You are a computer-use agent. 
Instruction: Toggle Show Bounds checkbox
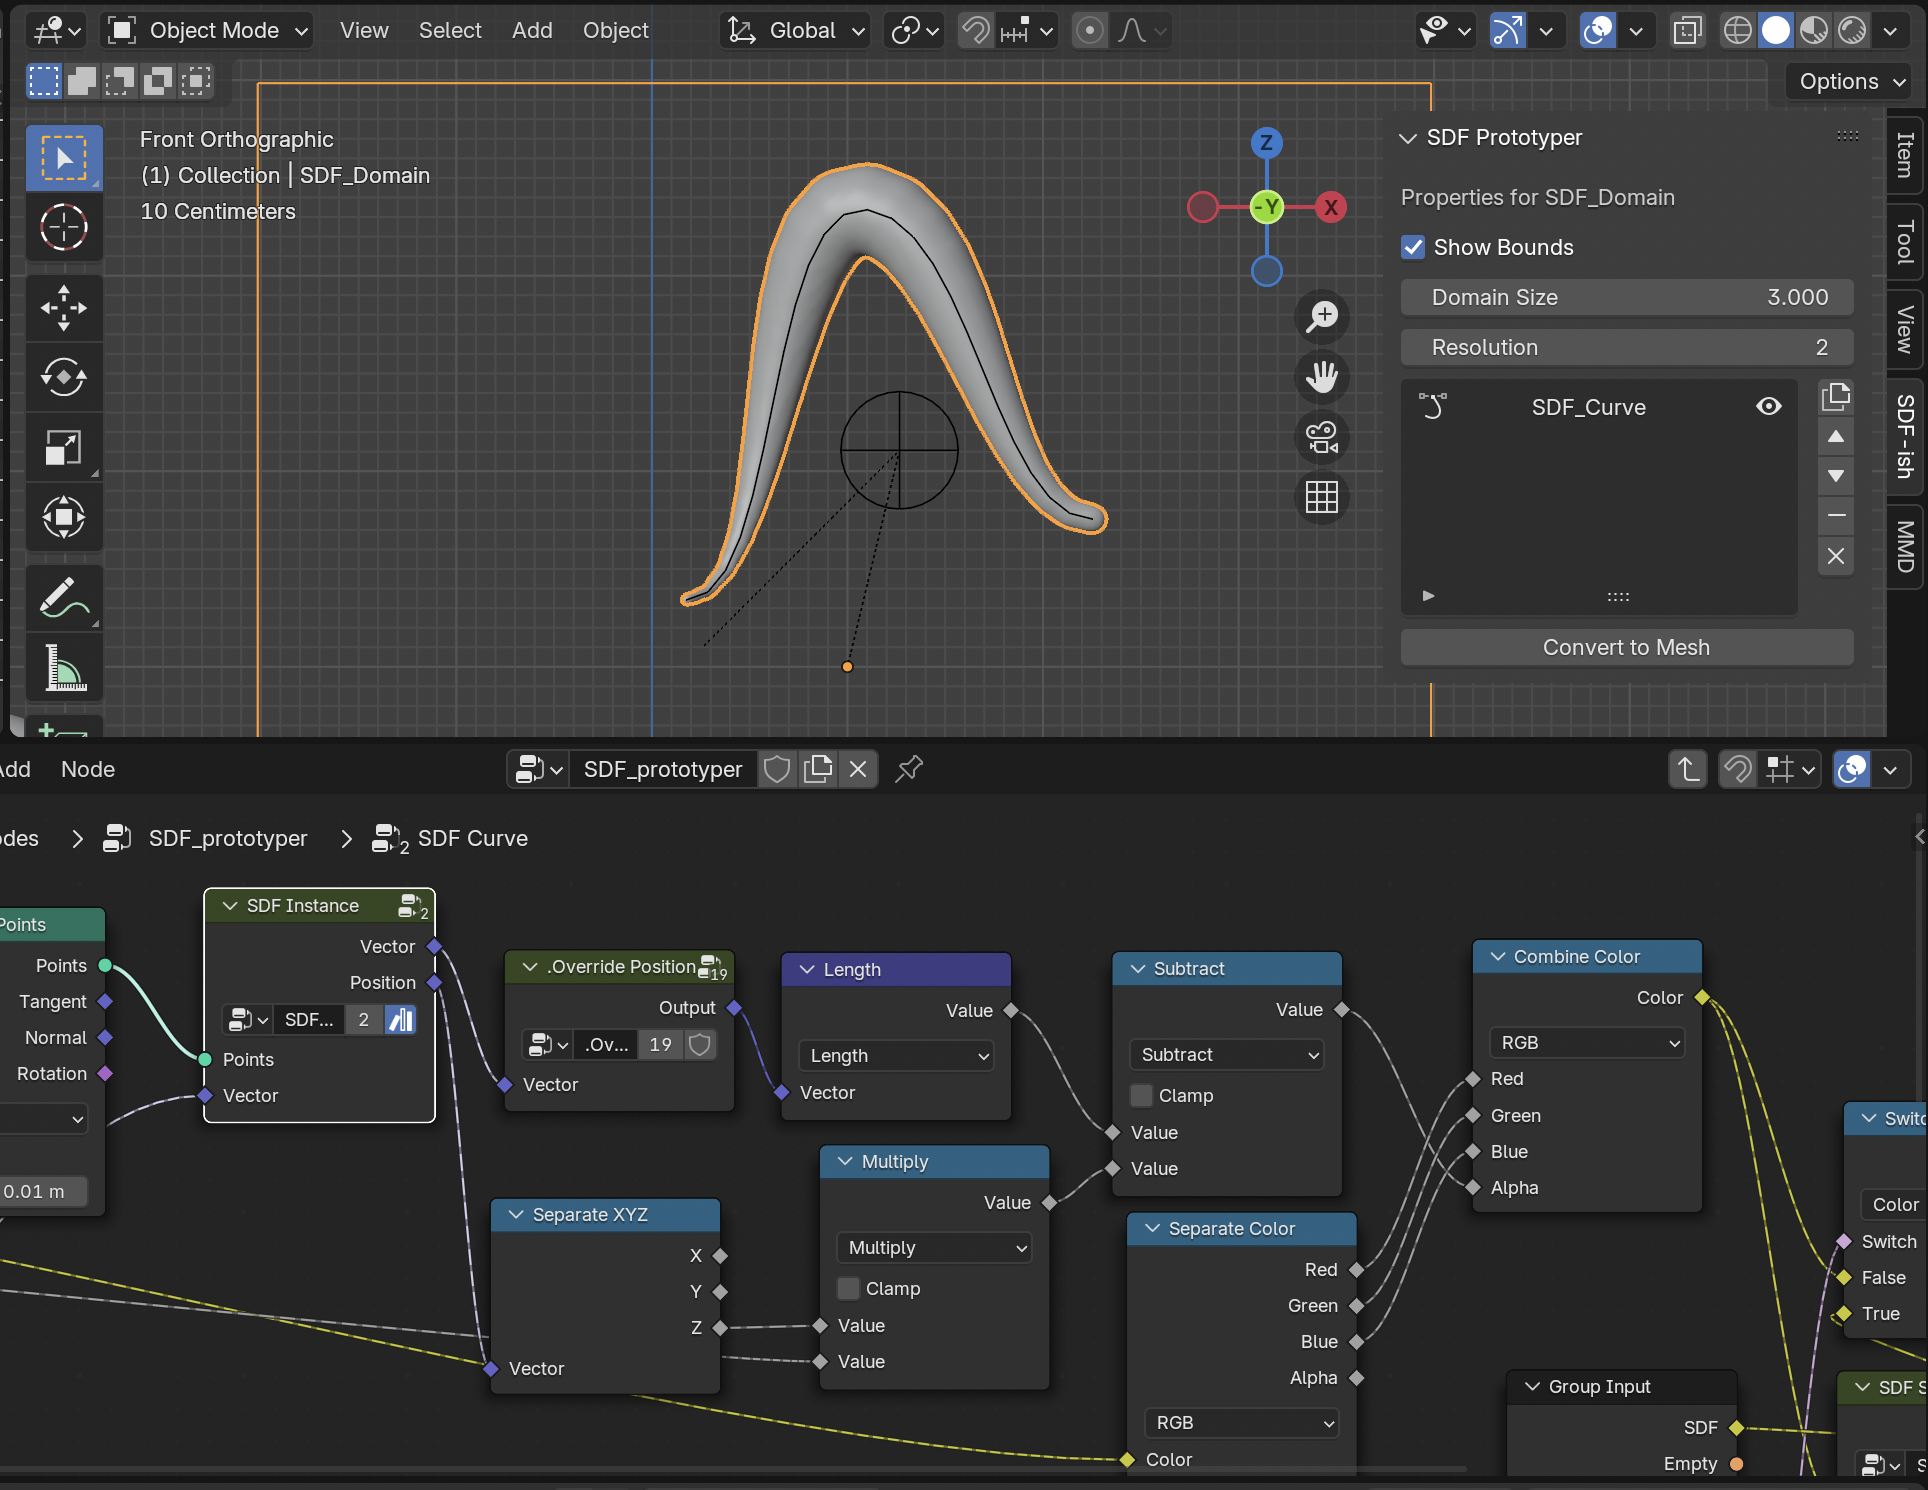1413,247
